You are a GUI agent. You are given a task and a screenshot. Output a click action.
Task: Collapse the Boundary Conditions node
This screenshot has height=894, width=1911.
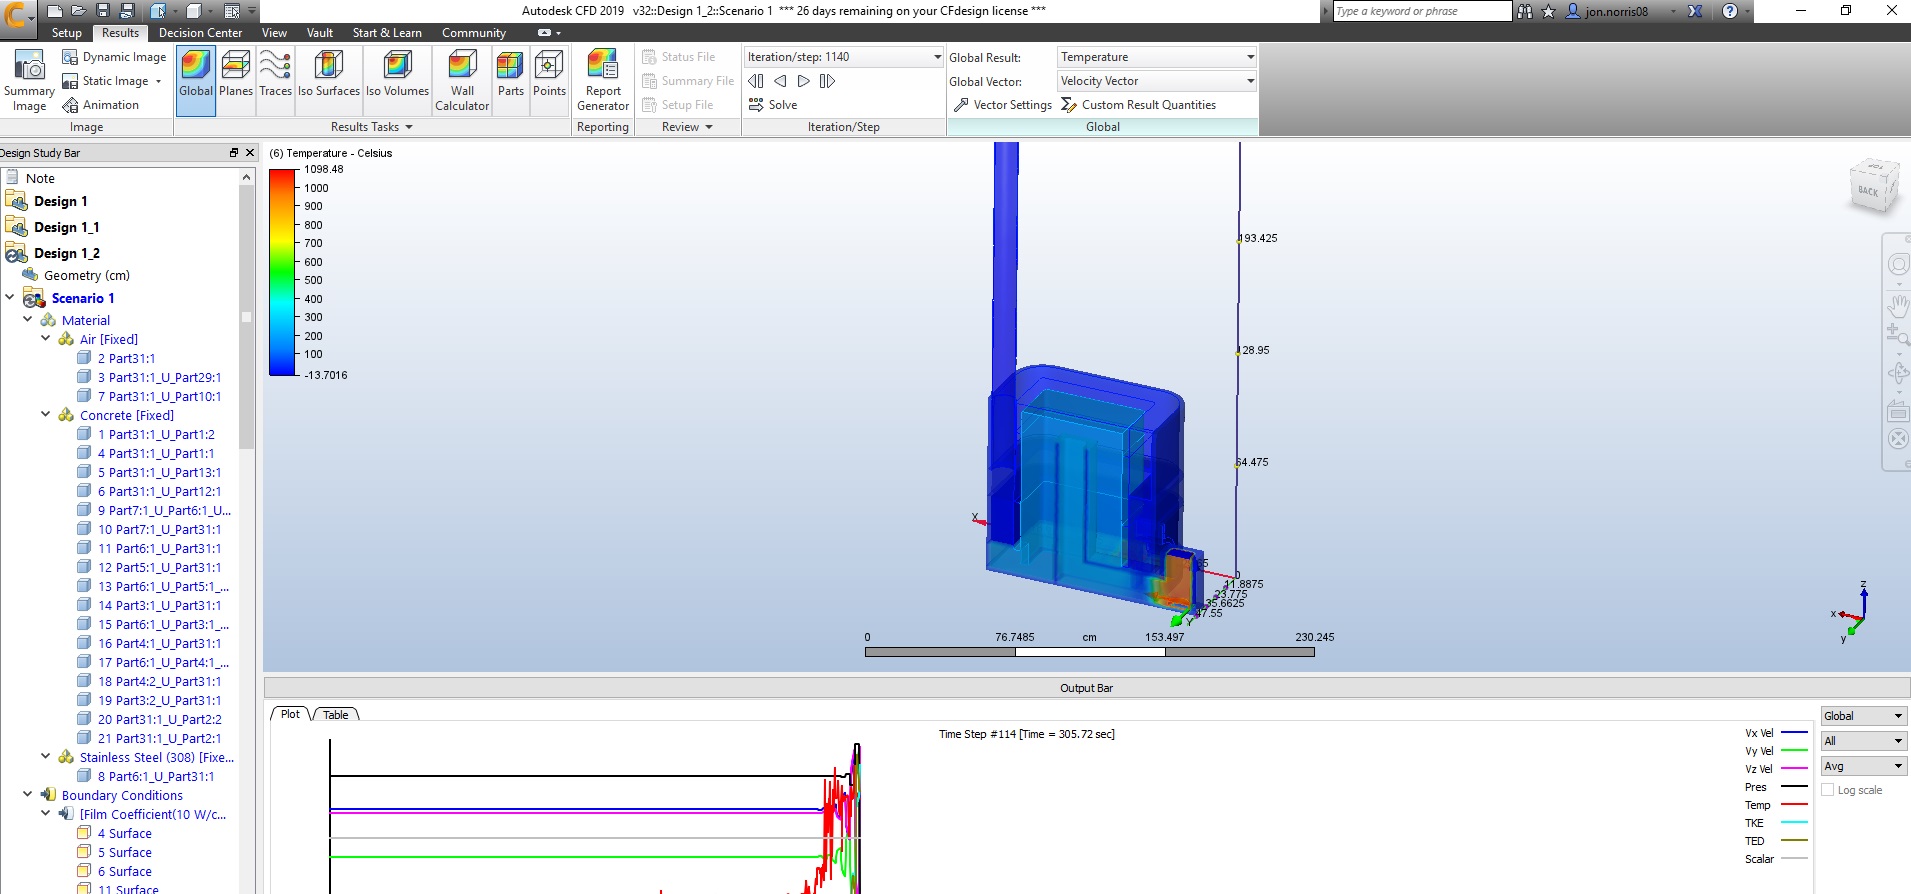[28, 794]
